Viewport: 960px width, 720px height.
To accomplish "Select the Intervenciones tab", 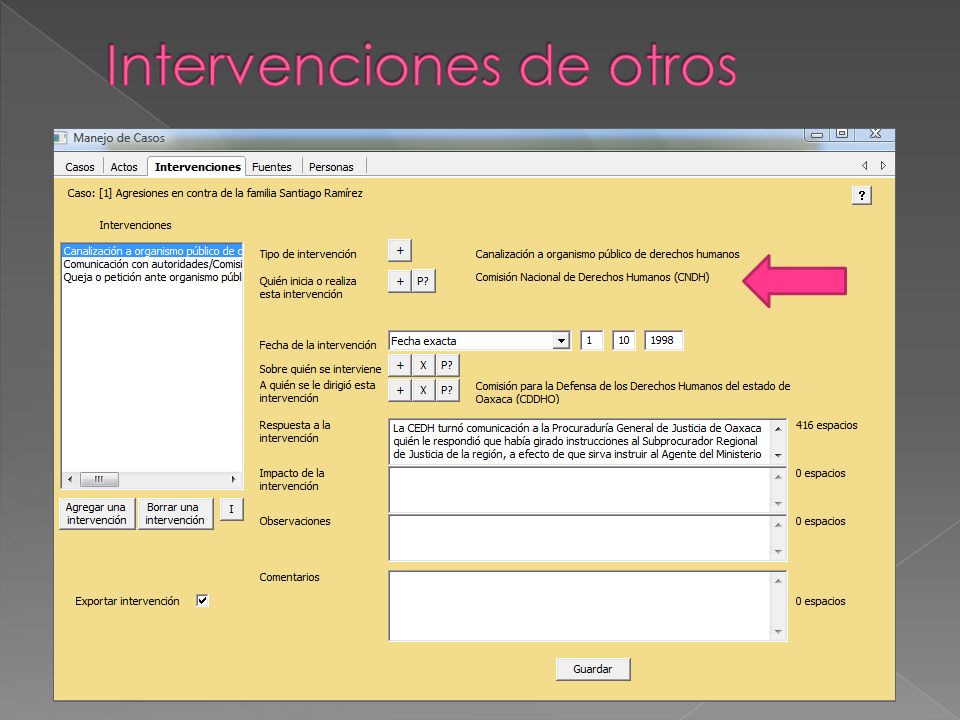I will [x=197, y=167].
